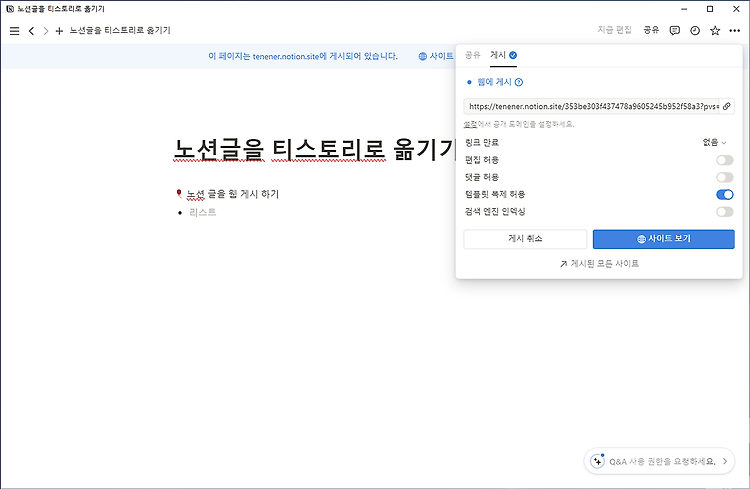Toggle 댓글 허용 switch
Screen dimensions: 750x489
(725, 178)
